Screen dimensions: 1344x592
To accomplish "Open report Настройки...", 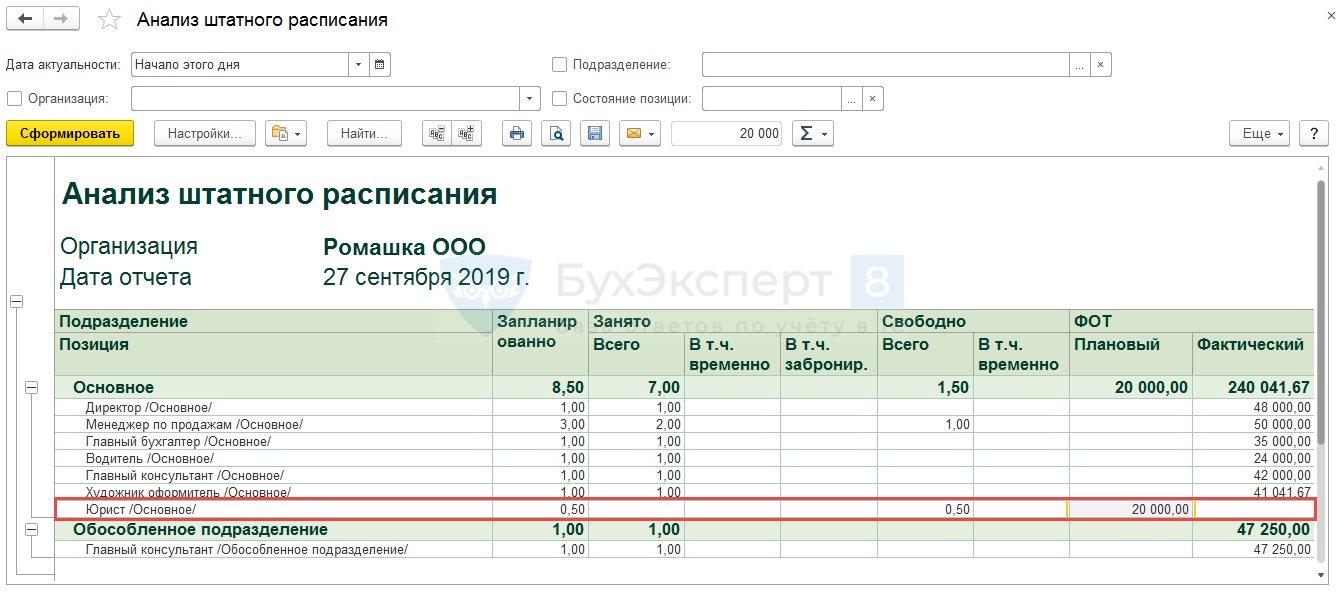I will [205, 134].
